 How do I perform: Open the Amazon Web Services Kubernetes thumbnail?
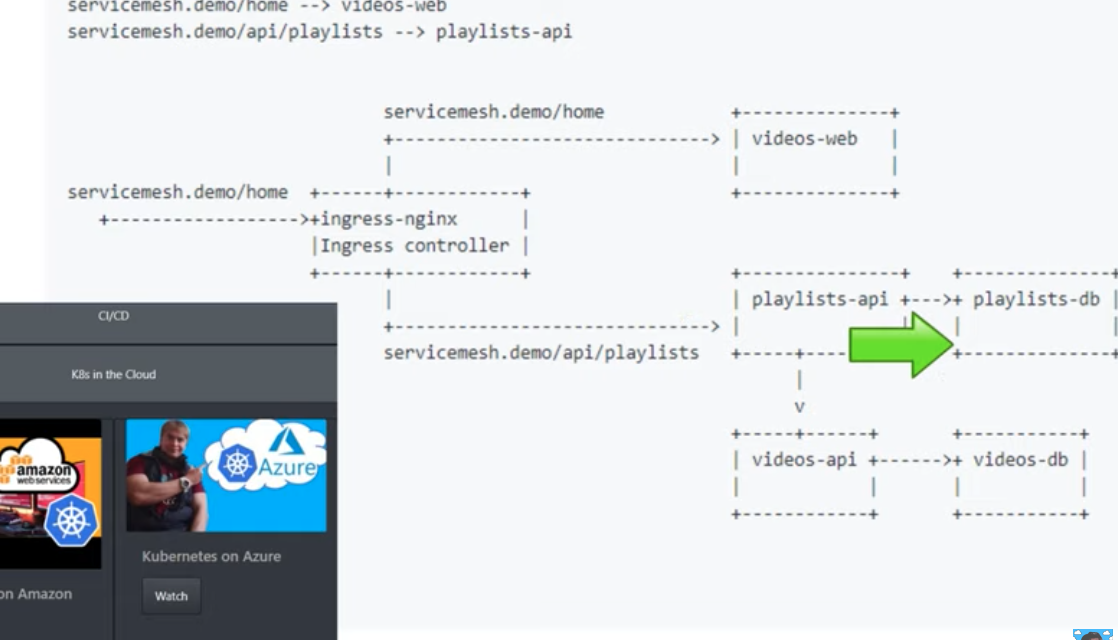50,493
